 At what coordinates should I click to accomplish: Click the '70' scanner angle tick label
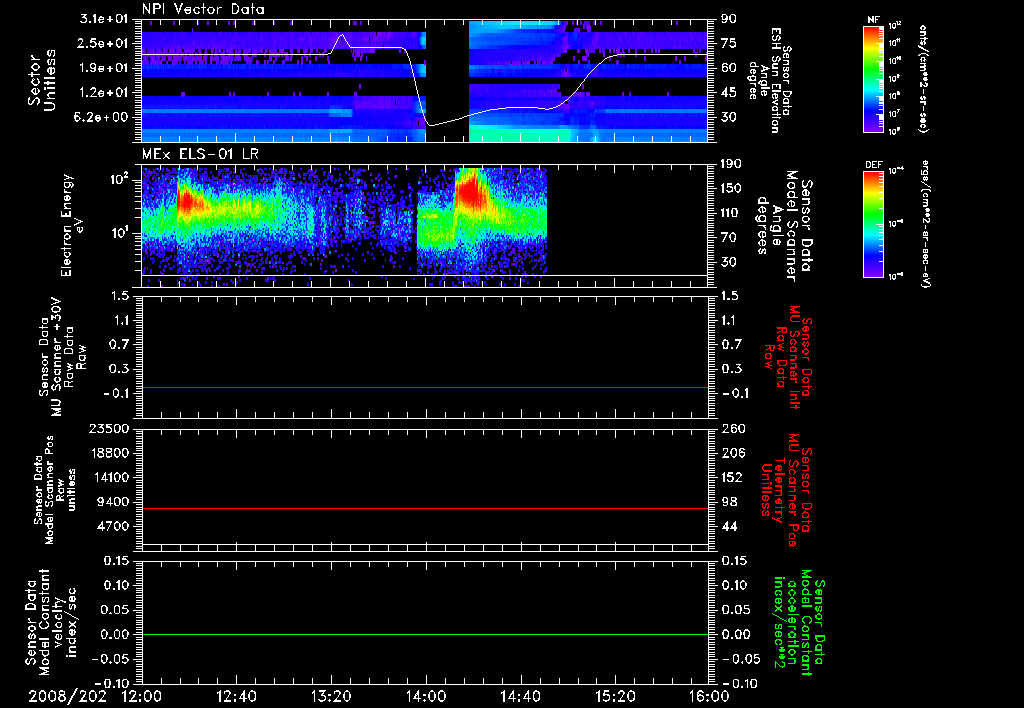[729, 238]
